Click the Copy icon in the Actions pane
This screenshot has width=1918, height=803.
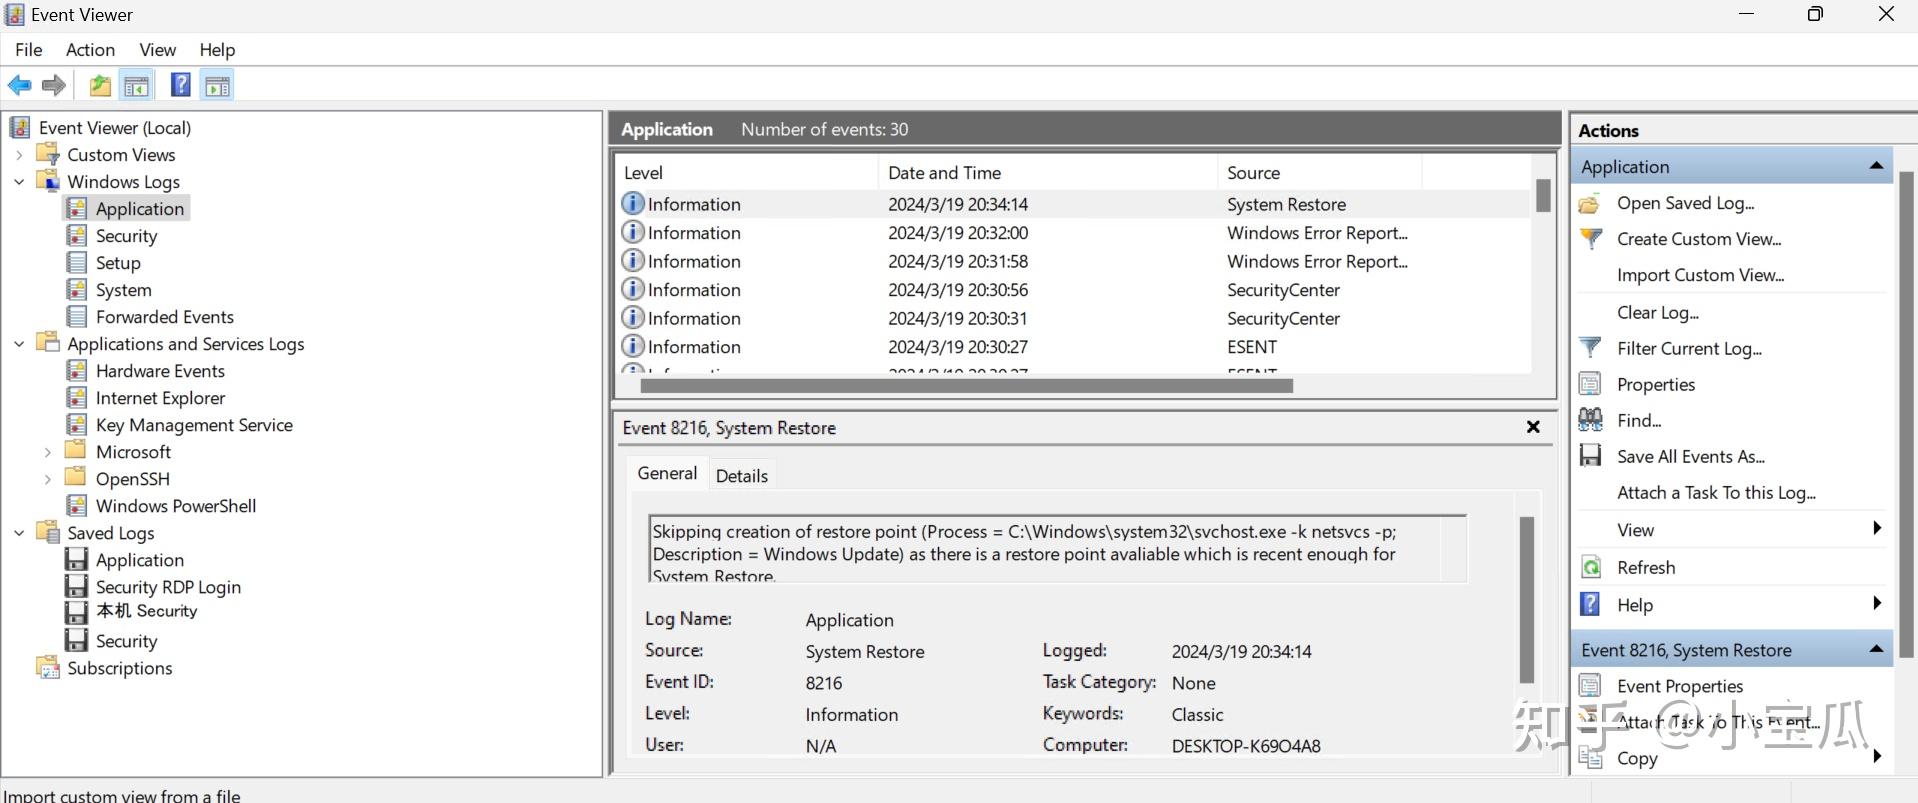(x=1590, y=757)
